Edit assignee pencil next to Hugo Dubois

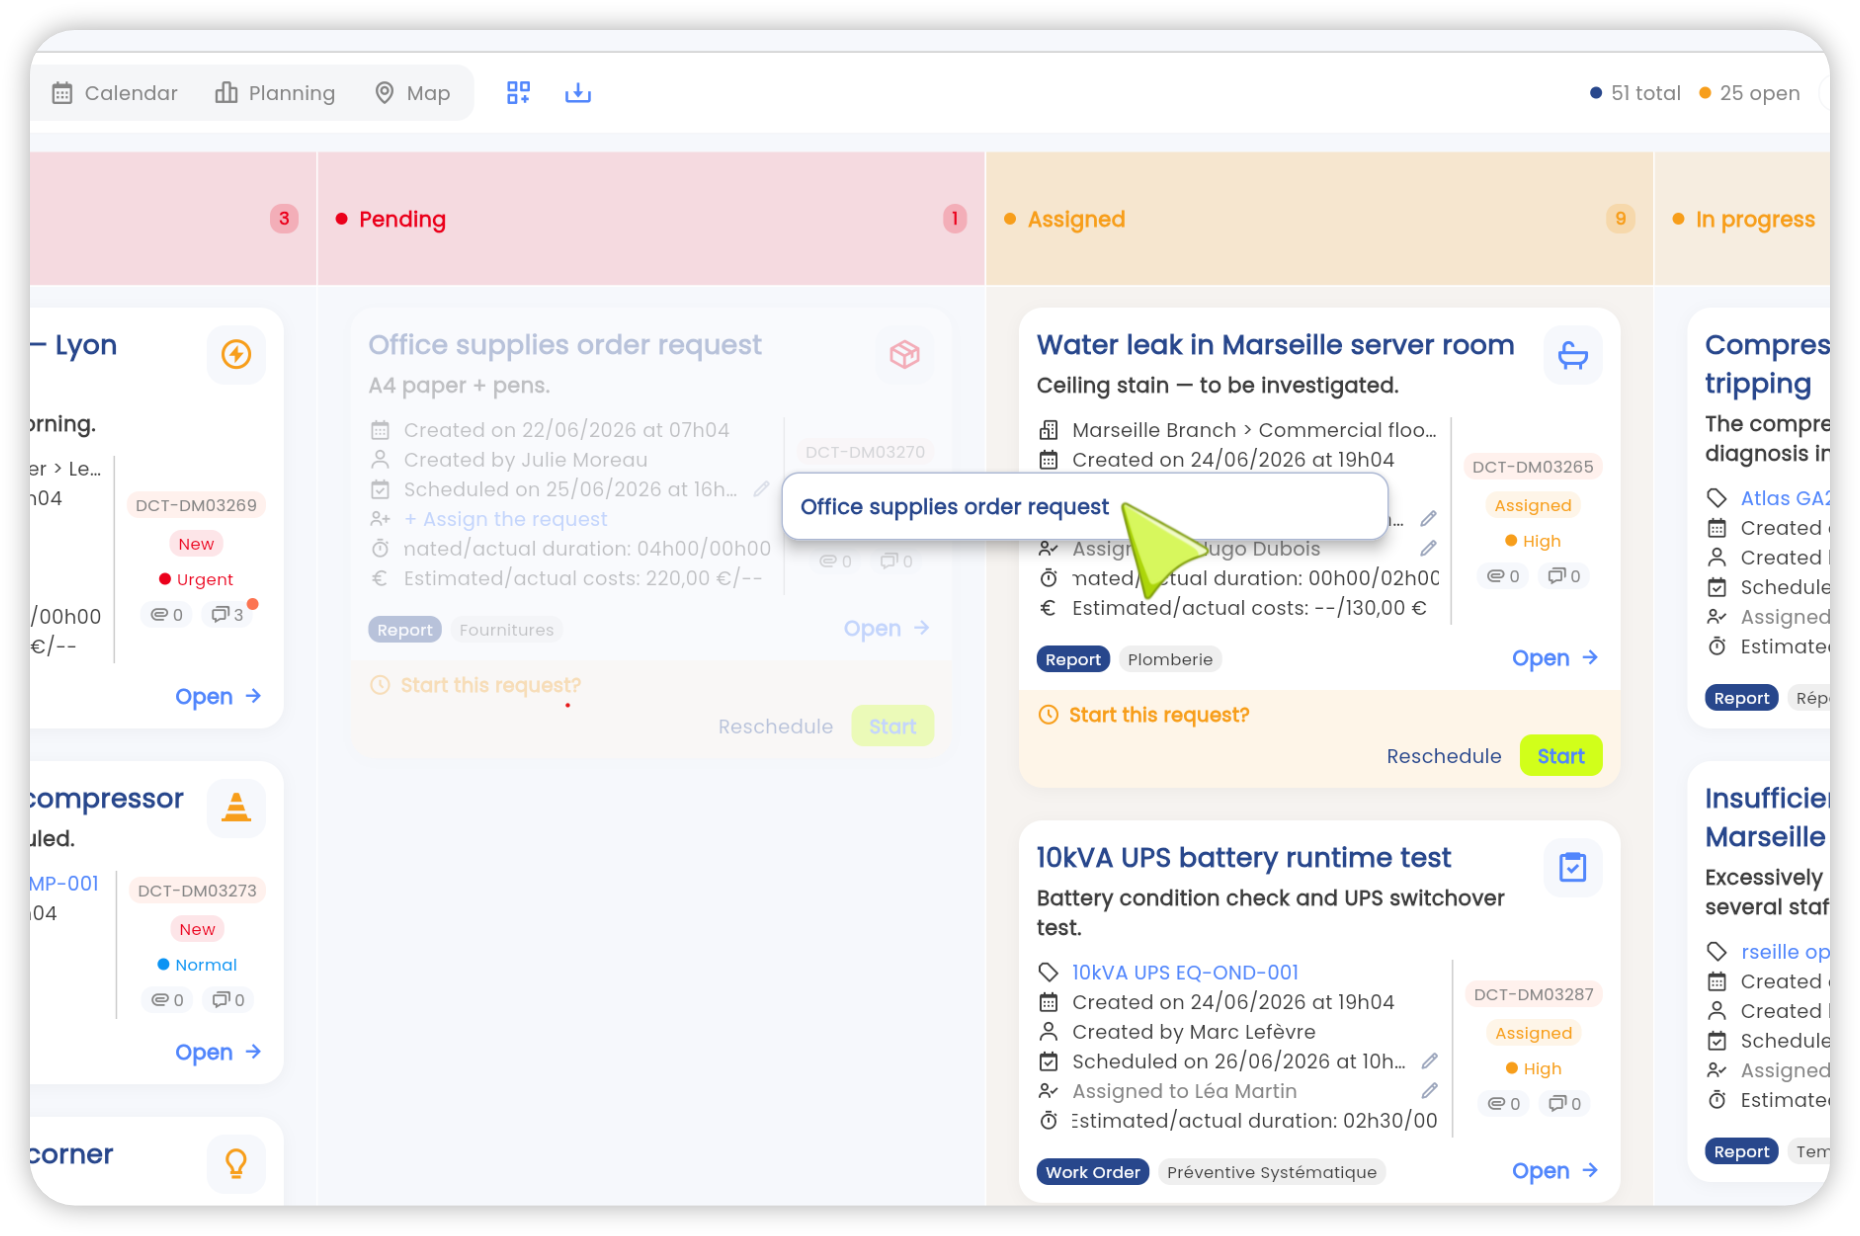[1429, 548]
